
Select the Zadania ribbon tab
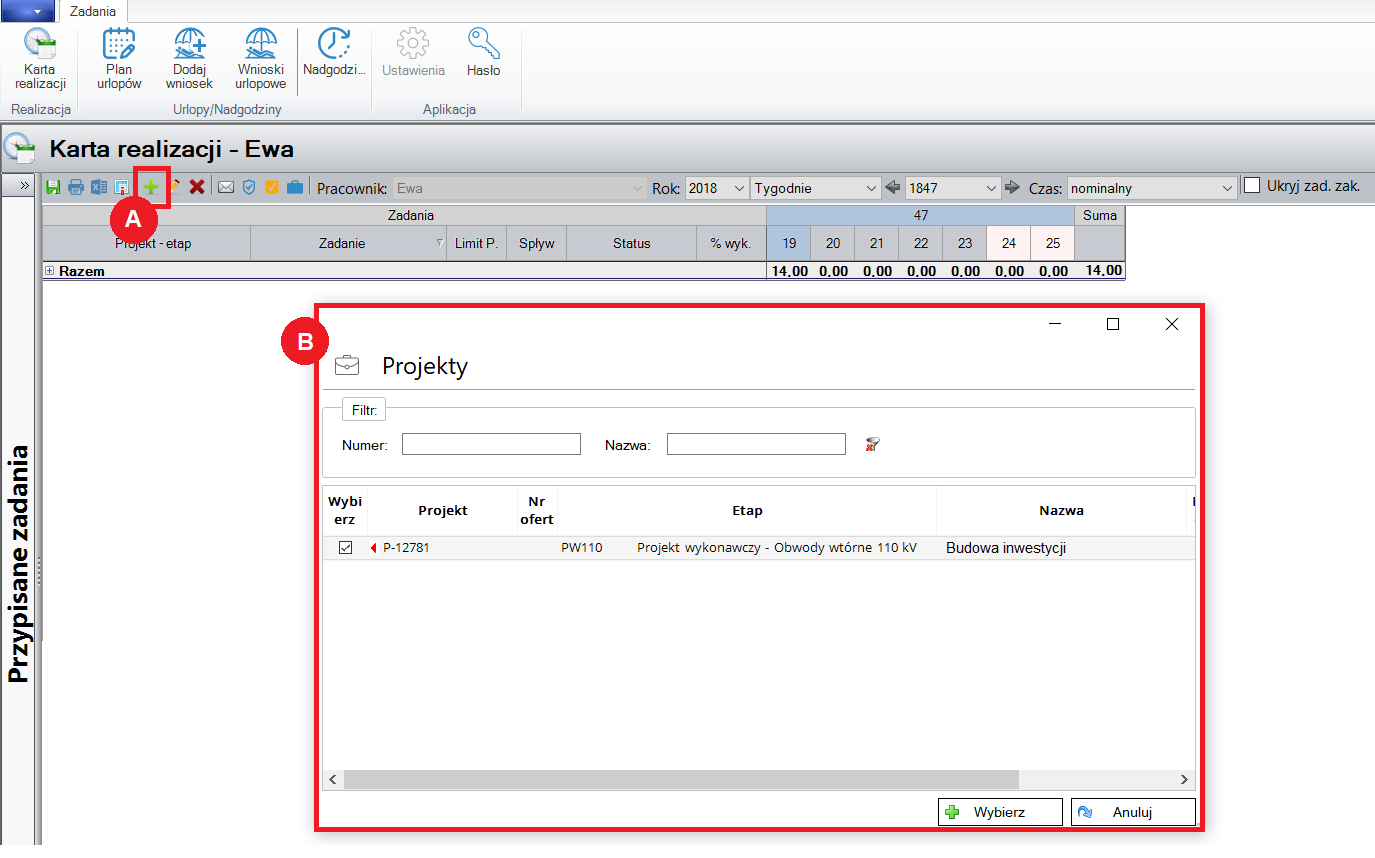click(x=92, y=11)
